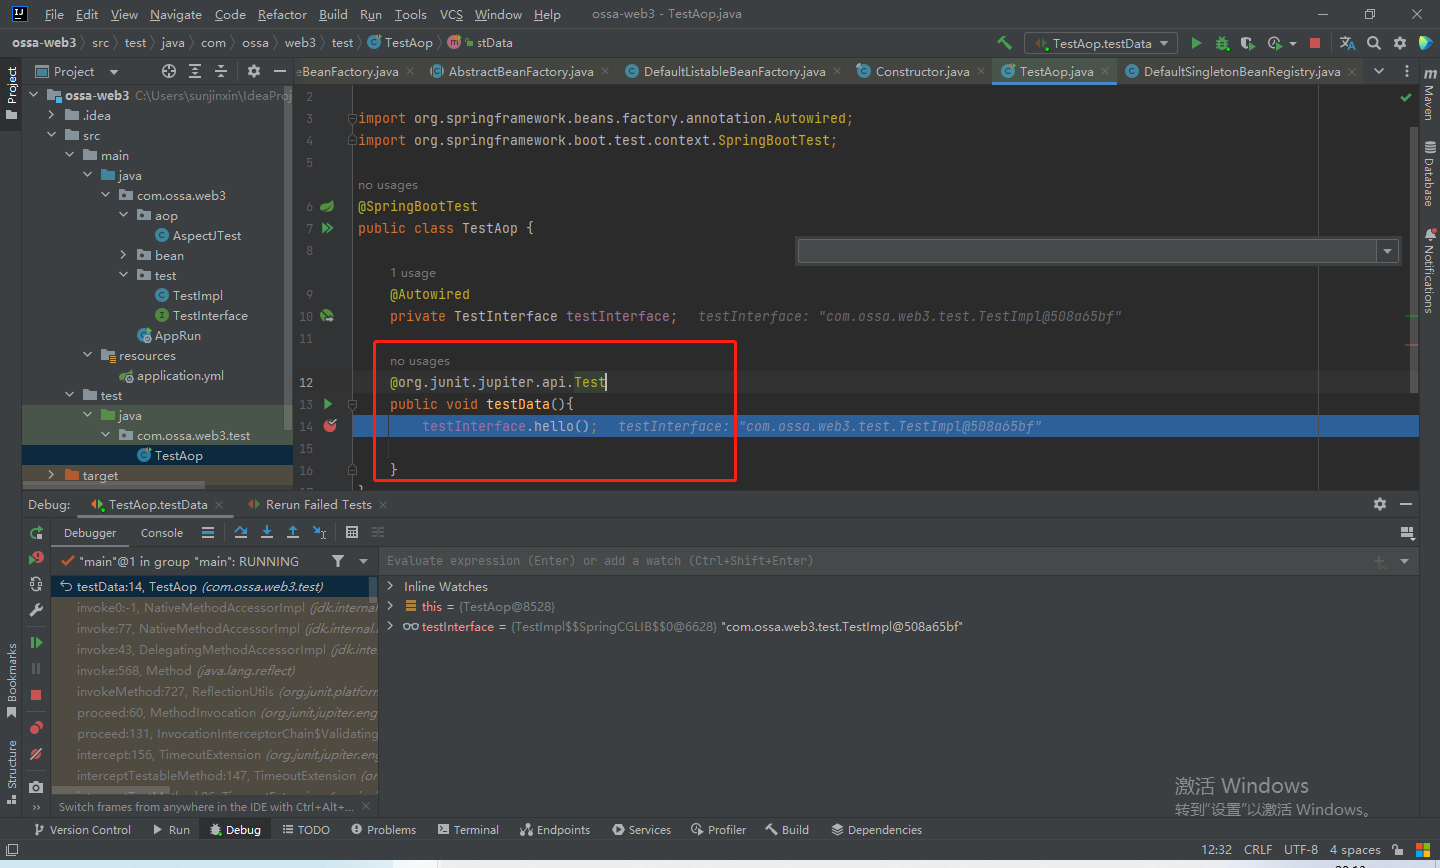Image resolution: width=1440 pixels, height=868 pixels.
Task: Open Evaluate Expression calculator icon
Action: (x=352, y=532)
